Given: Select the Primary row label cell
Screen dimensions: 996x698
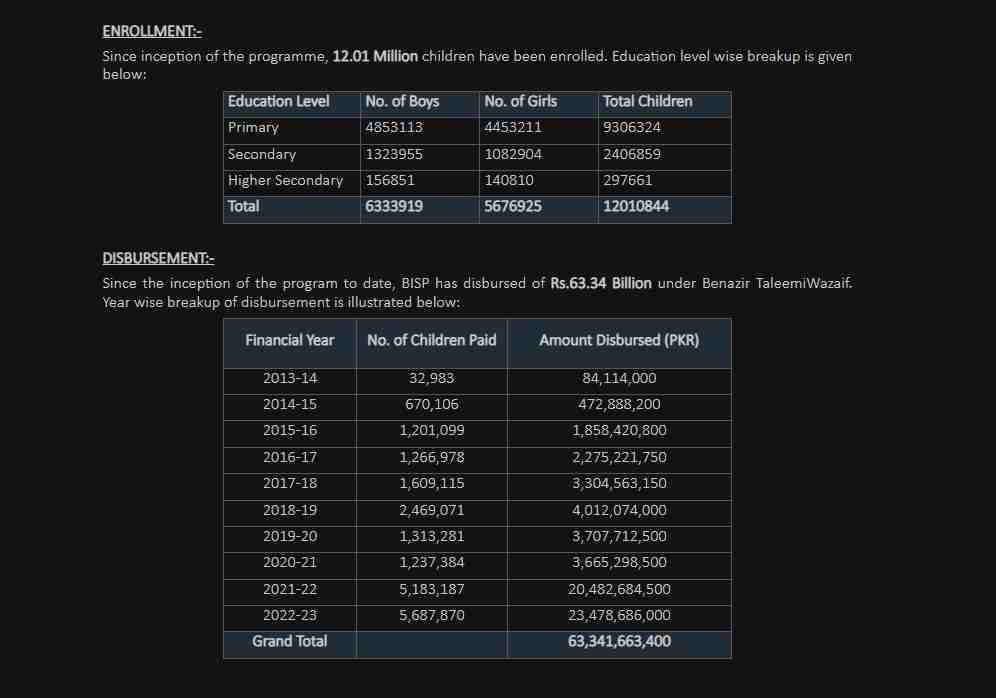Looking at the screenshot, I should [x=253, y=128].
